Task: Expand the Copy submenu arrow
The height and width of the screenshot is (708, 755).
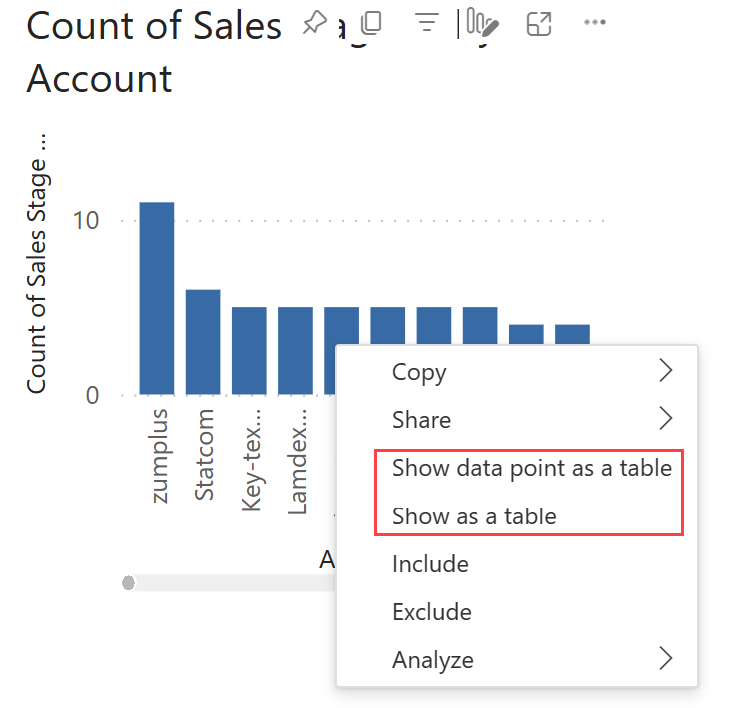Action: pos(666,372)
